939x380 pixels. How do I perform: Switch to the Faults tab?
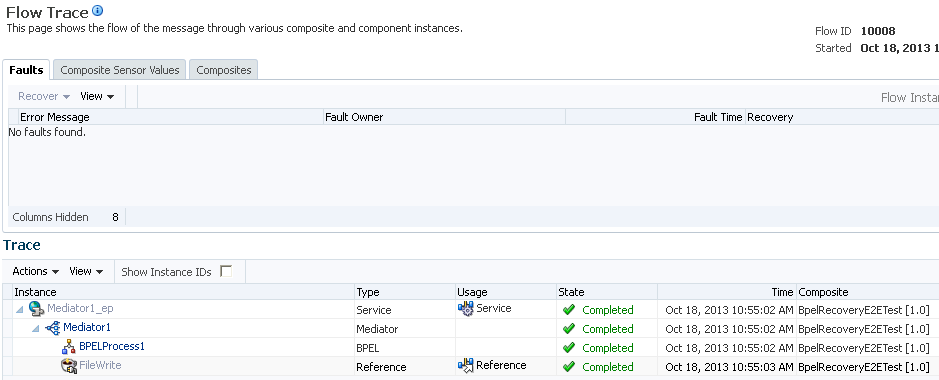click(x=26, y=70)
